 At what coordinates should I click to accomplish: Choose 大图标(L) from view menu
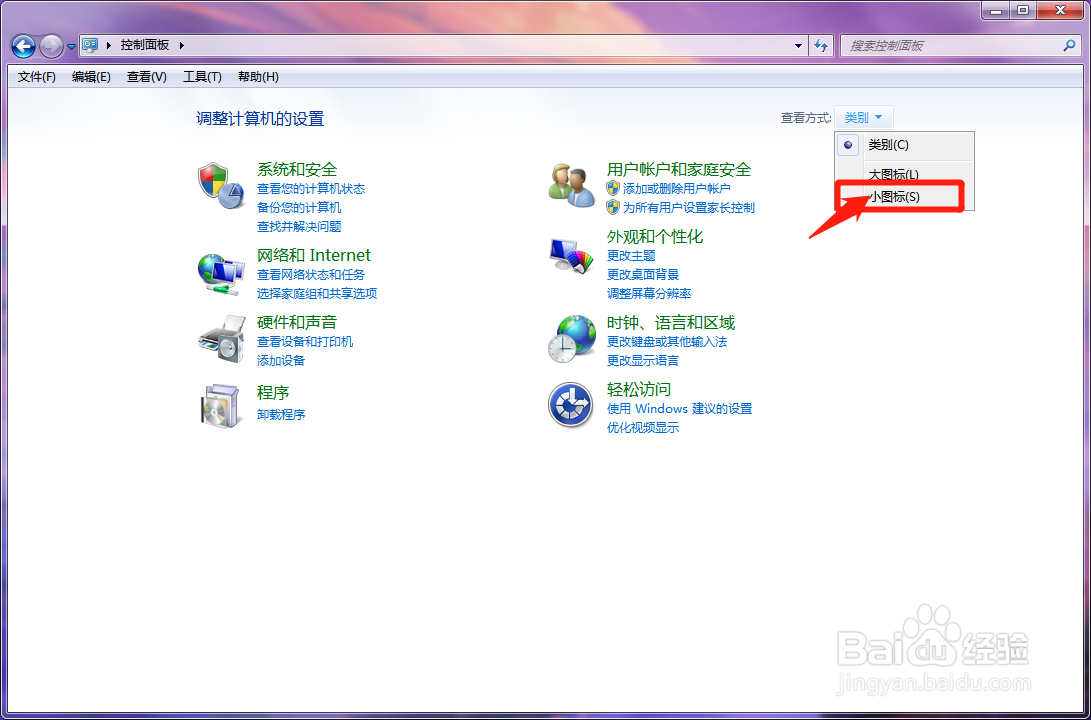click(x=904, y=173)
